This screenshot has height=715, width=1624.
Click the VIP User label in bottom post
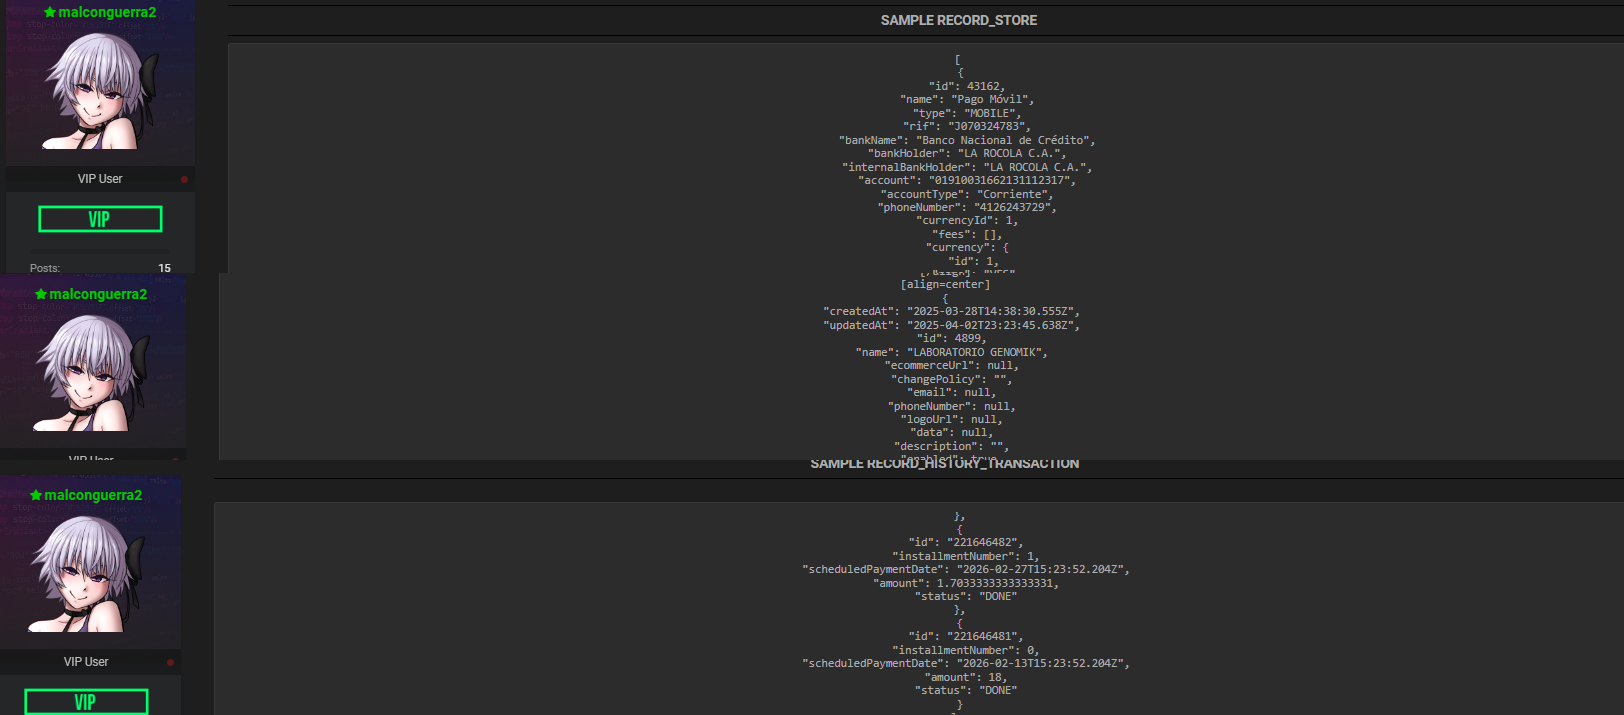click(86, 662)
